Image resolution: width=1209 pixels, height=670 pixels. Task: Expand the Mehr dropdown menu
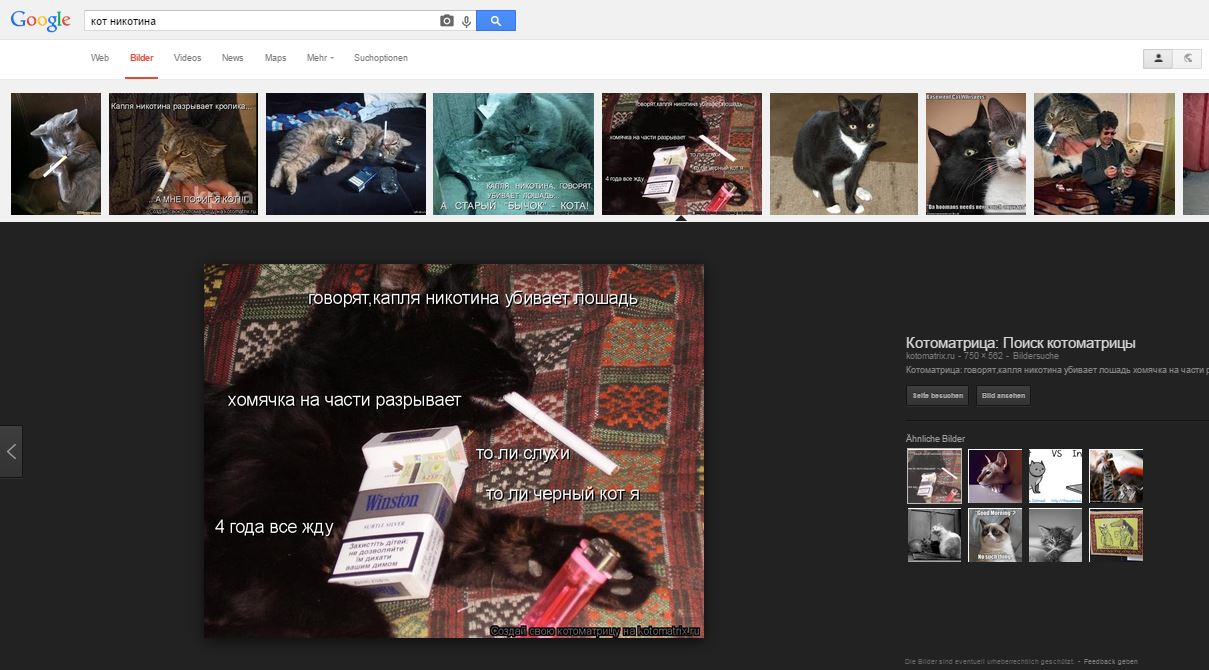(x=320, y=58)
